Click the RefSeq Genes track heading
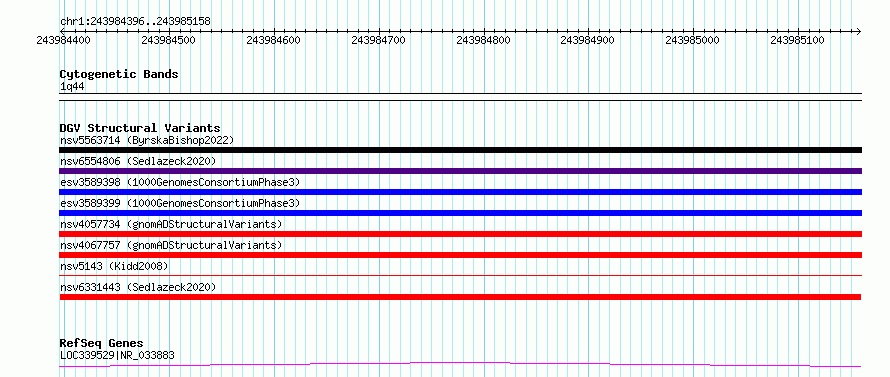This screenshot has height=377, width=890. click(101, 344)
